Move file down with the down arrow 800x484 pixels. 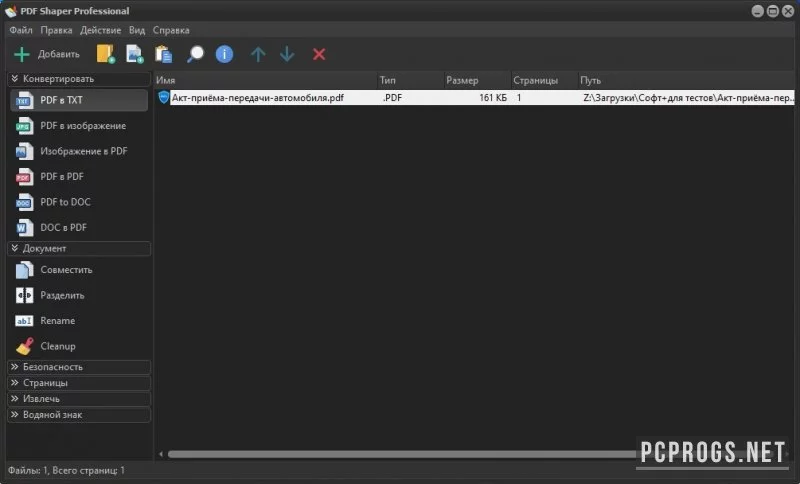[287, 54]
